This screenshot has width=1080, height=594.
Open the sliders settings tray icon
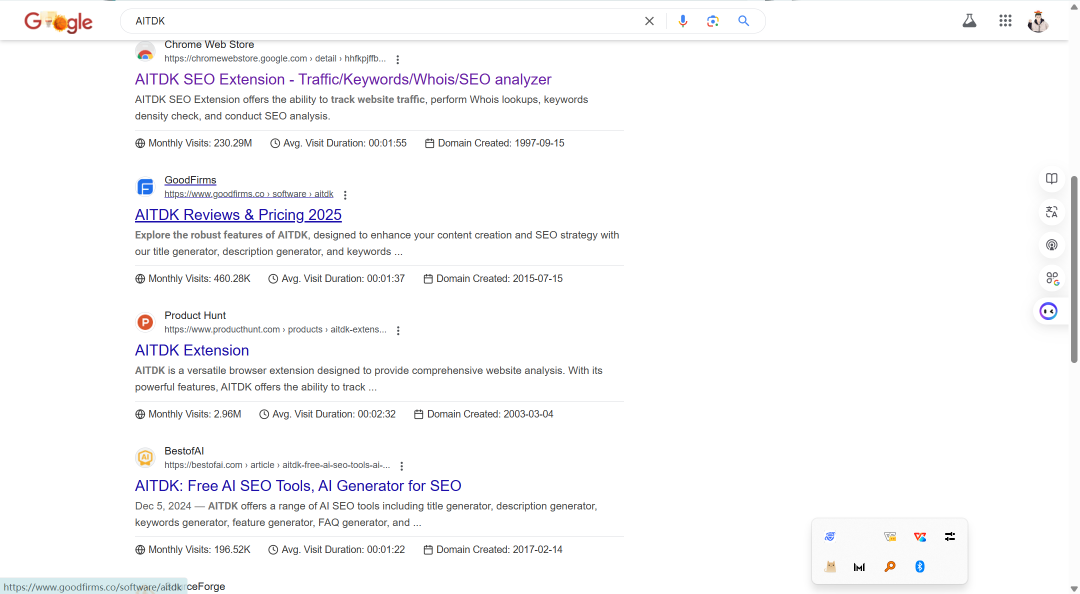click(950, 537)
